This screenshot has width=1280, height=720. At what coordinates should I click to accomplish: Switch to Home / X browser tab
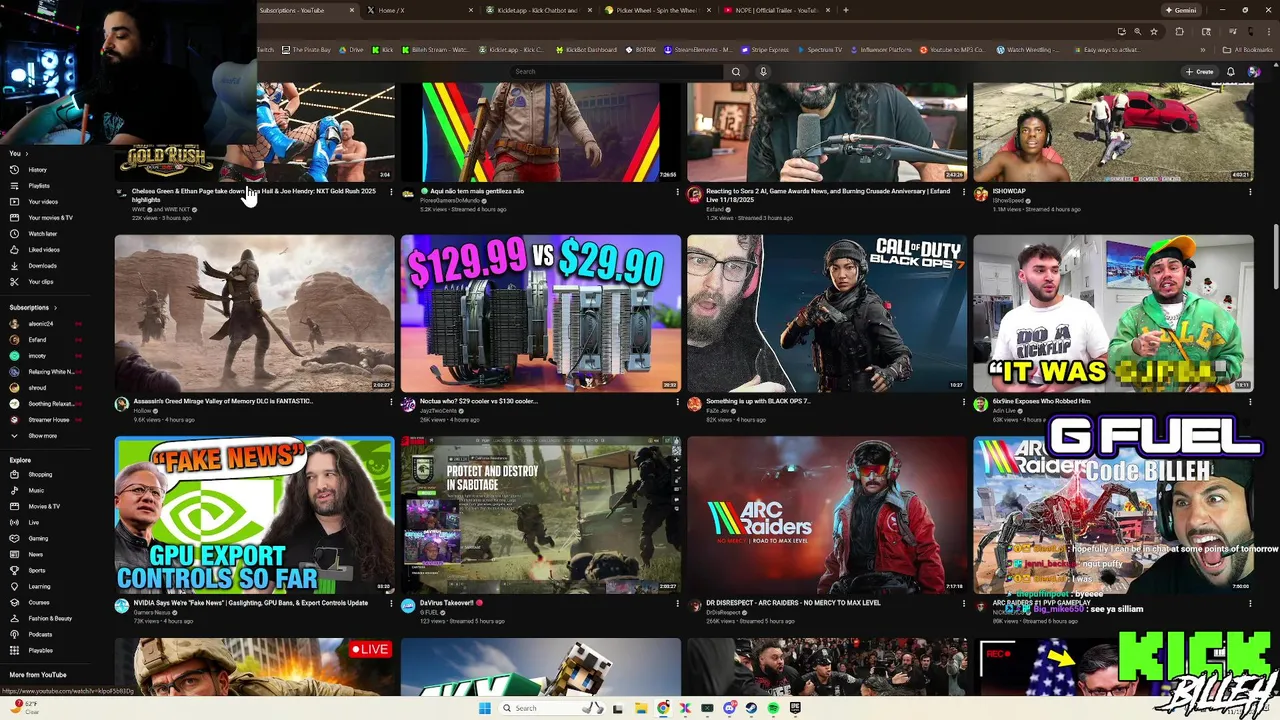point(420,10)
